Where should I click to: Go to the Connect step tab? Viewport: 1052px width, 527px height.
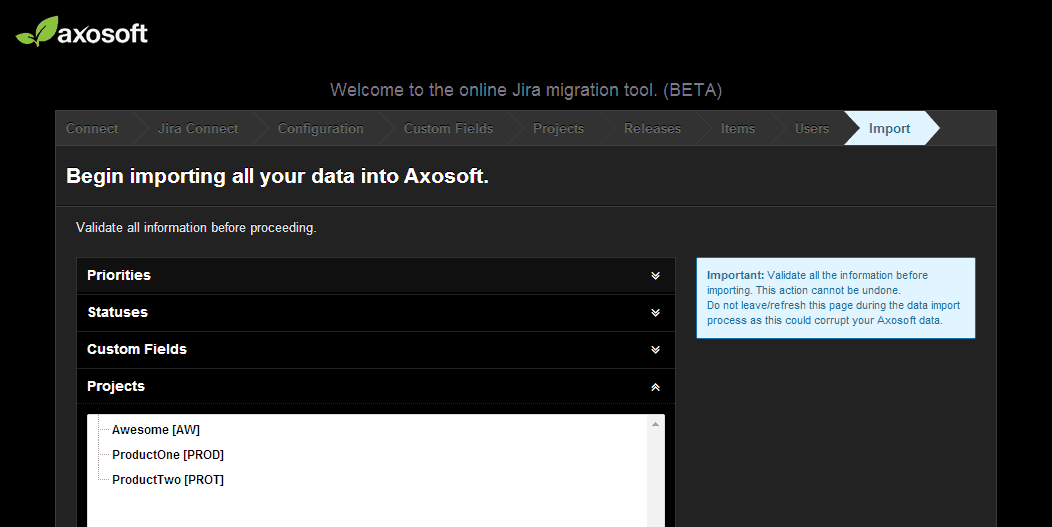pos(92,128)
